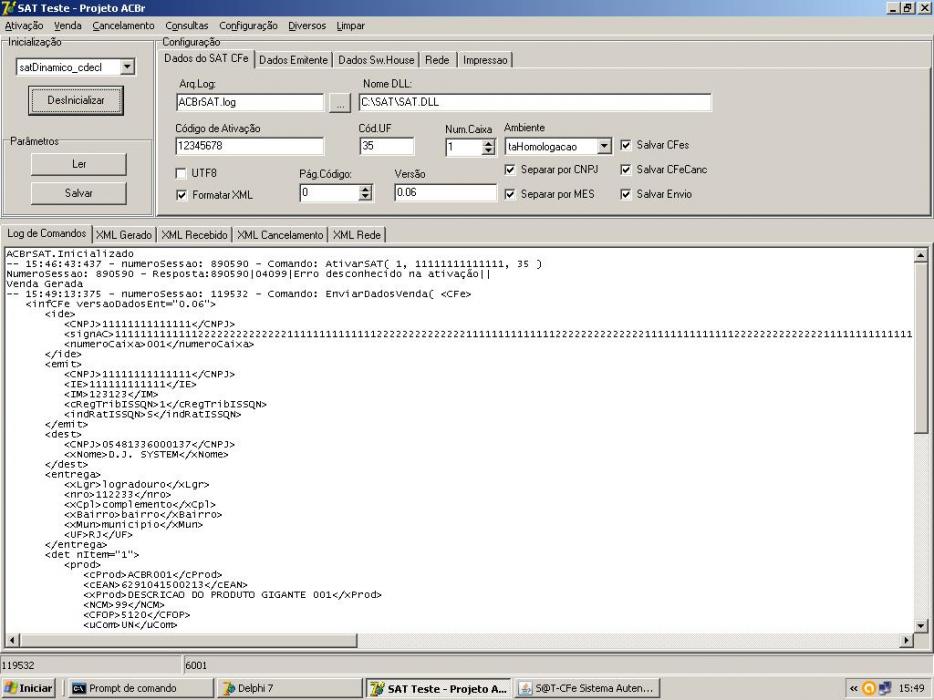934x700 pixels.
Task: Open the XML Rede tab
Action: tap(356, 235)
